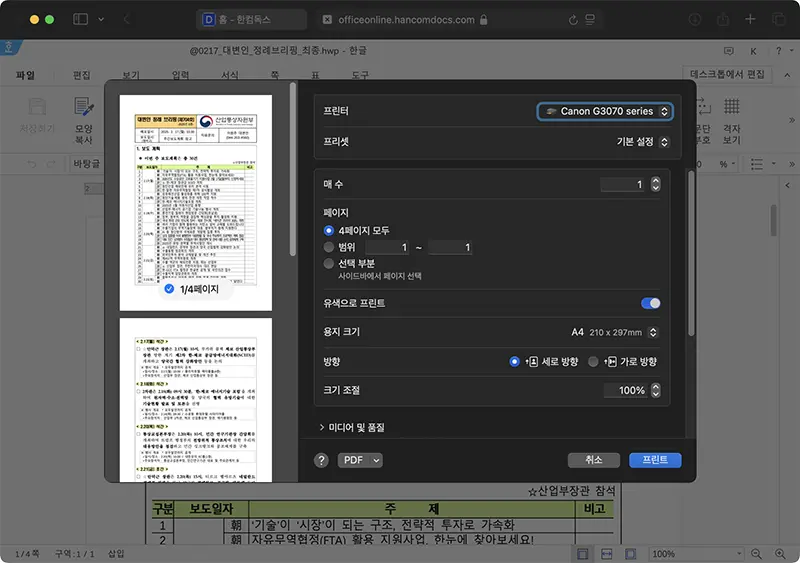Click the print dialog help button
Image resolution: width=800 pixels, height=563 pixels.
pos(321,460)
